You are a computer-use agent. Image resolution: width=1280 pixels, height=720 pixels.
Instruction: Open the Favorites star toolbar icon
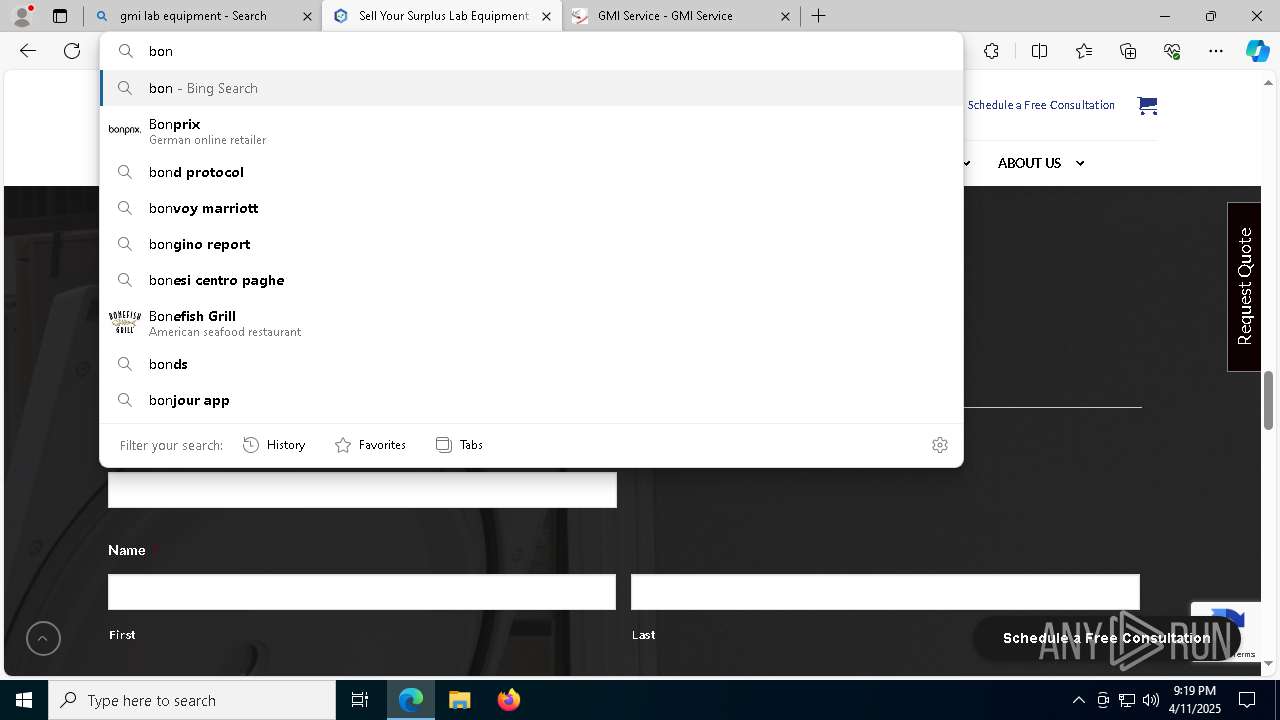pyautogui.click(x=1084, y=51)
